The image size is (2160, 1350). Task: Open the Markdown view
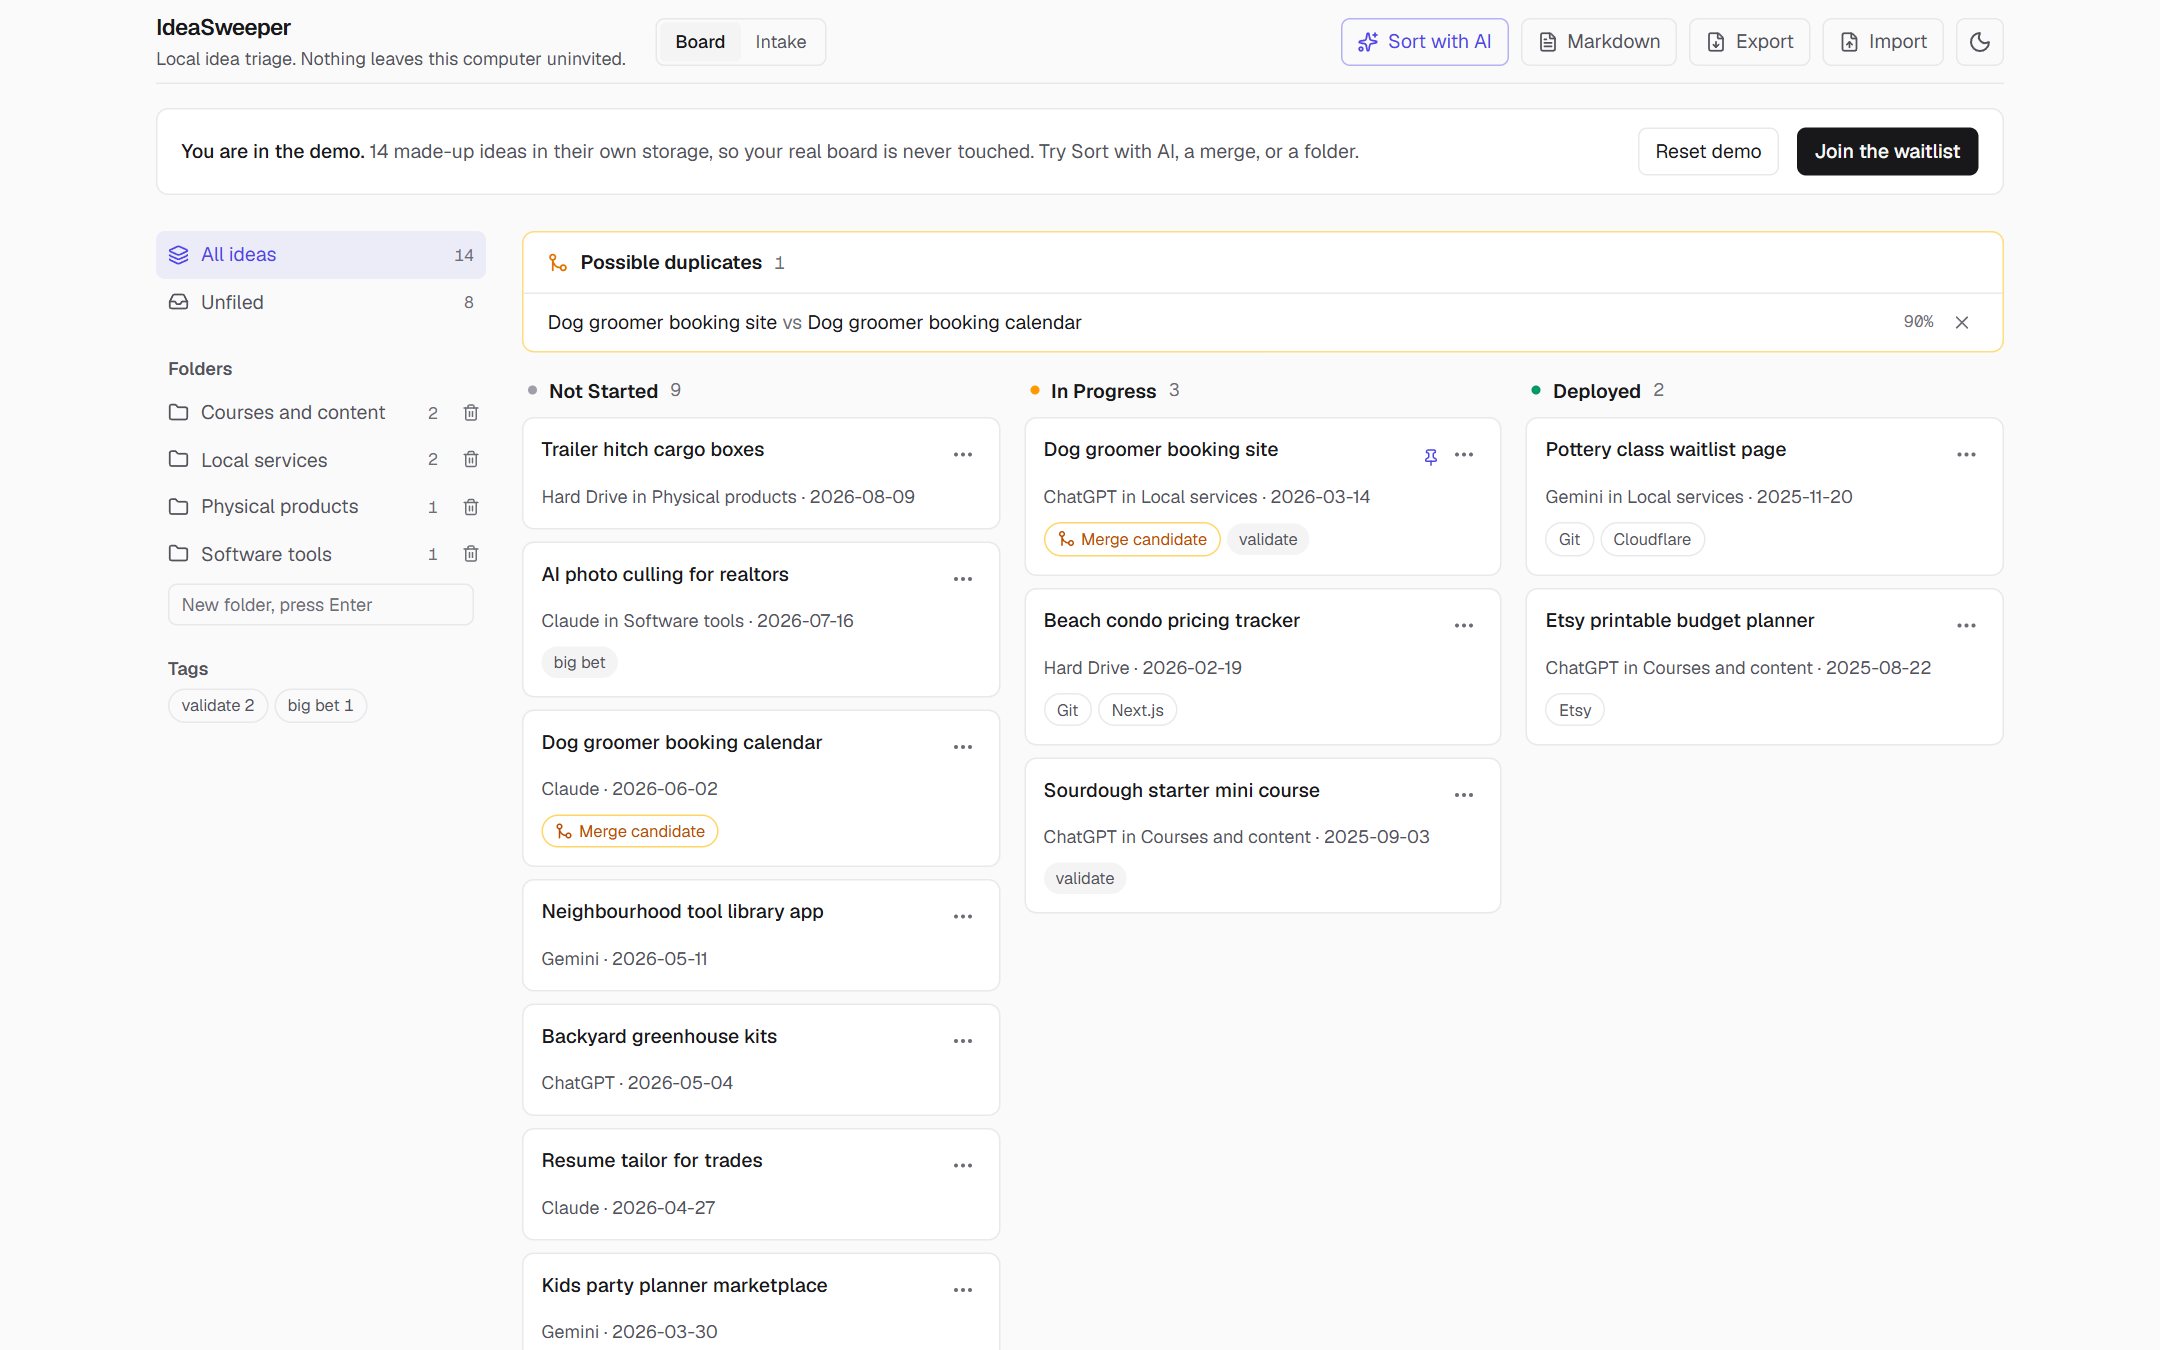(x=1598, y=42)
